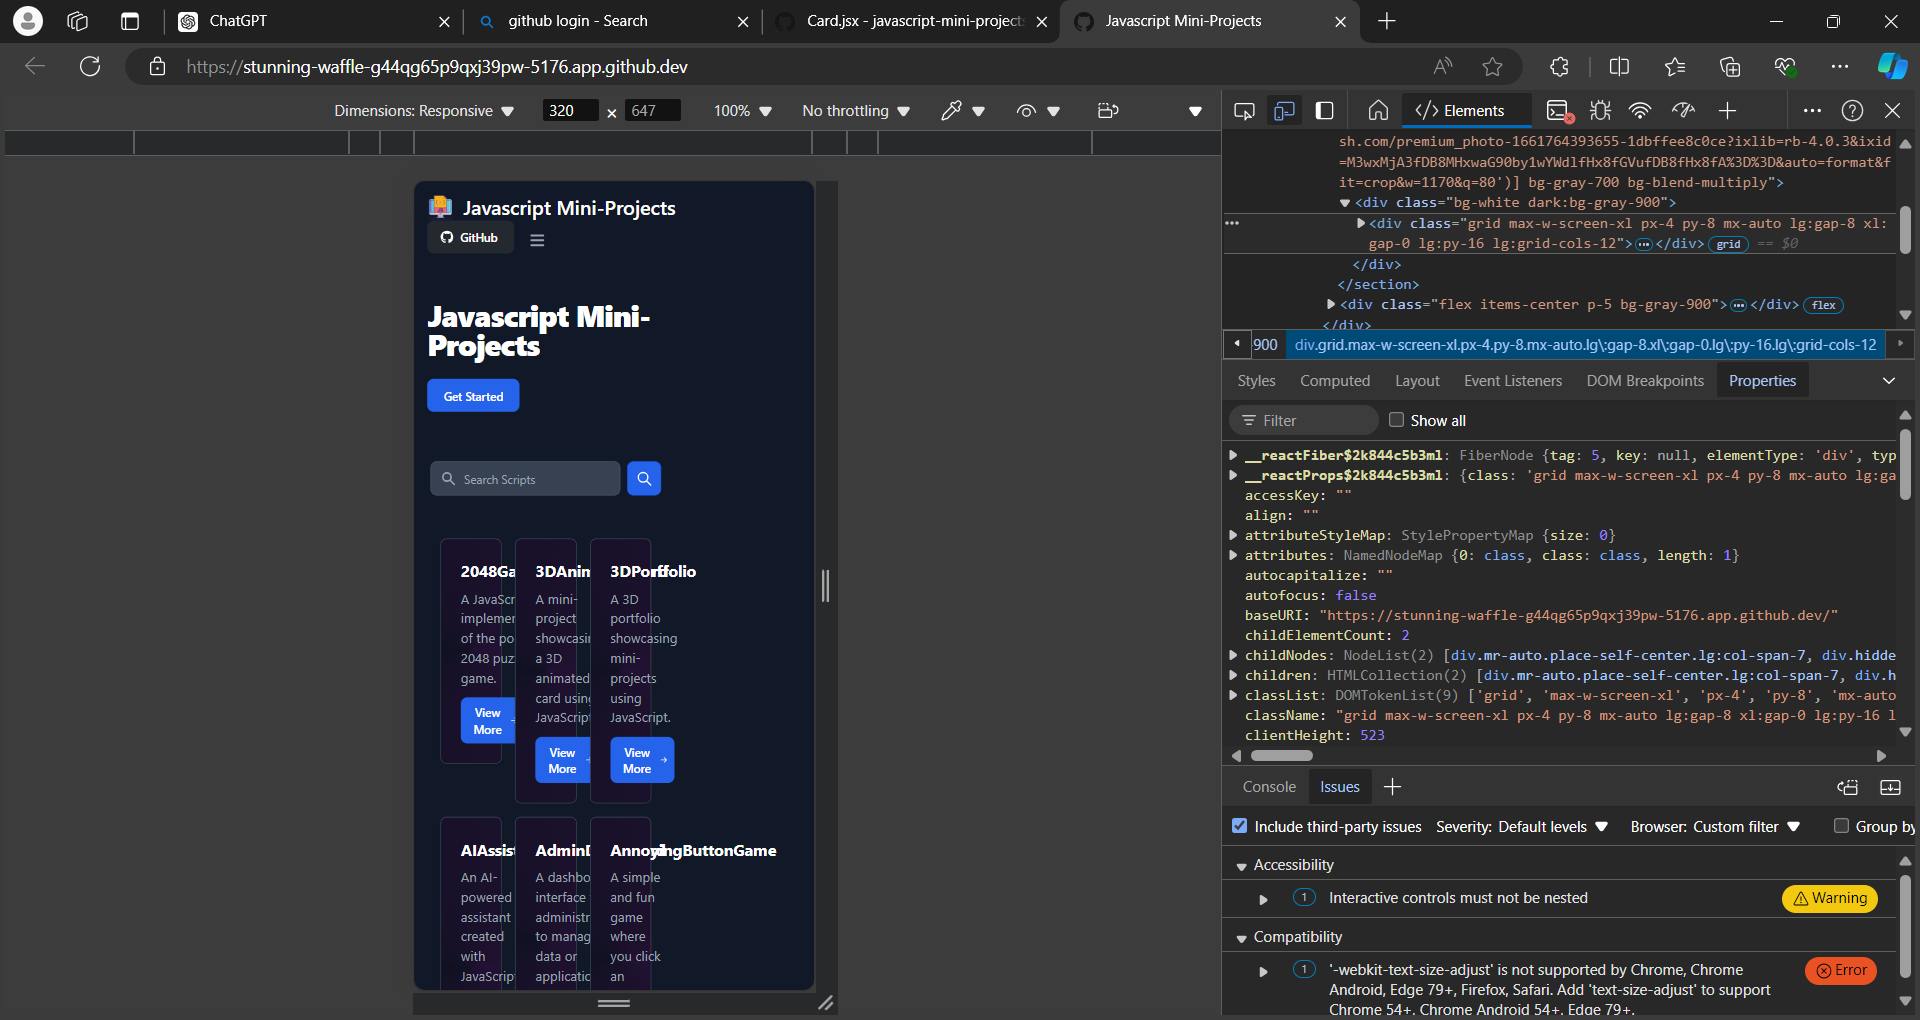Expand the attributeStyleMap property
1920x1020 pixels.
pos(1234,535)
